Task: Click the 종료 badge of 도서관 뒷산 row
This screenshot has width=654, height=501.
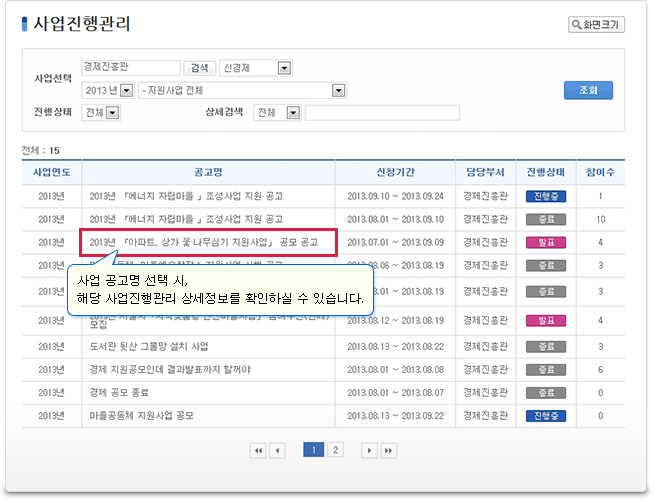Action: pyautogui.click(x=546, y=347)
